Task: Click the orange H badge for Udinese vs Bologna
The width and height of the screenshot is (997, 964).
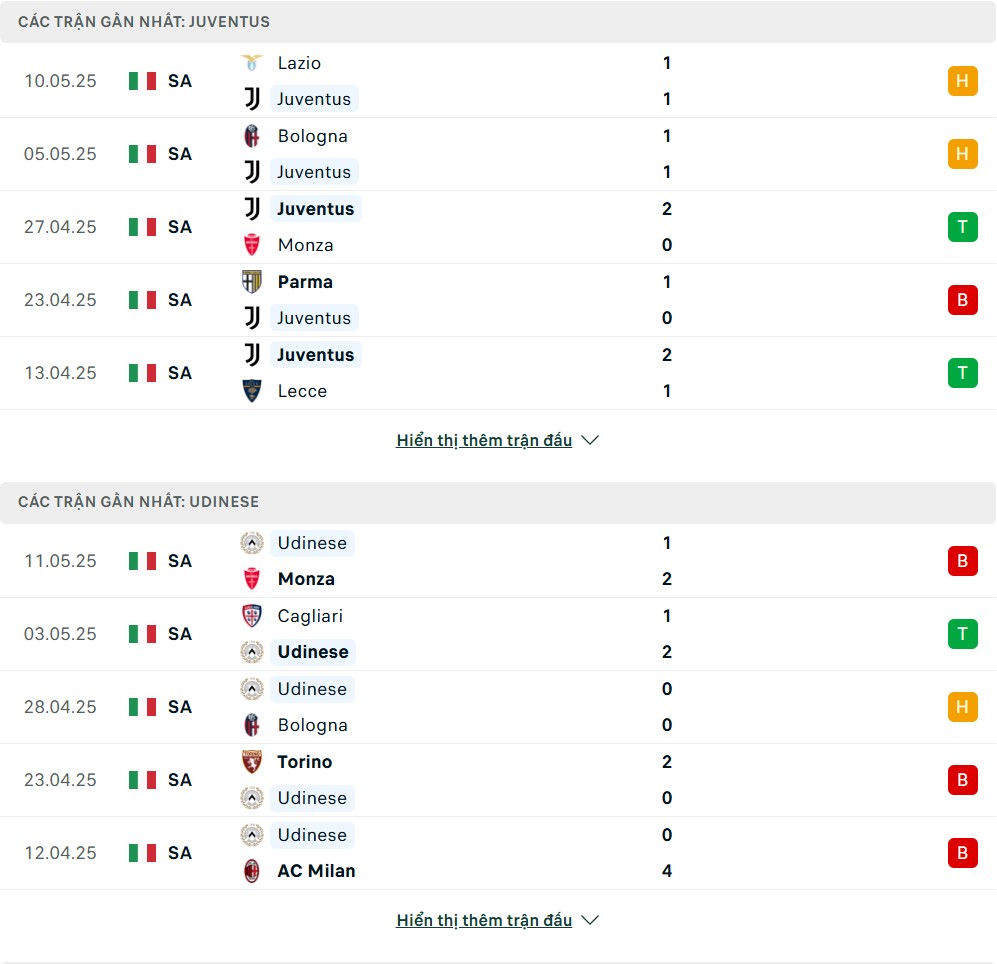Action: point(962,706)
